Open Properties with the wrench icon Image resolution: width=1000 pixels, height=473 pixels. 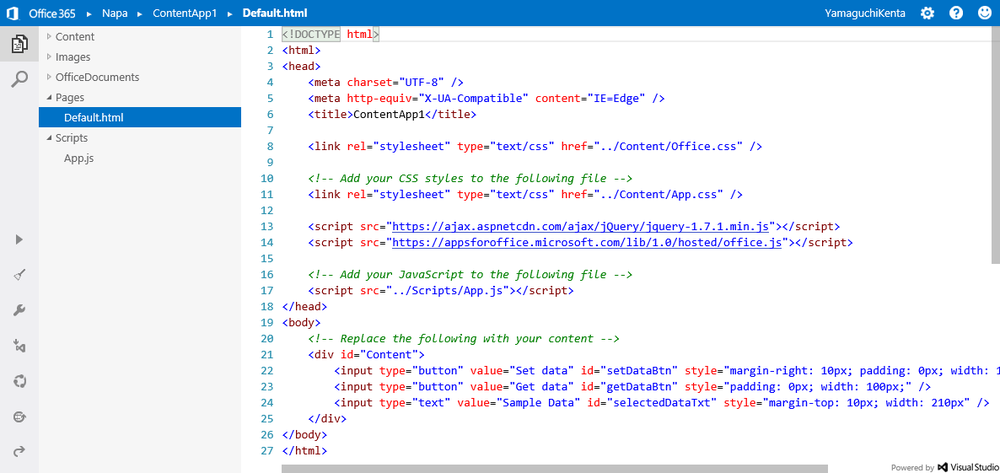pos(19,310)
